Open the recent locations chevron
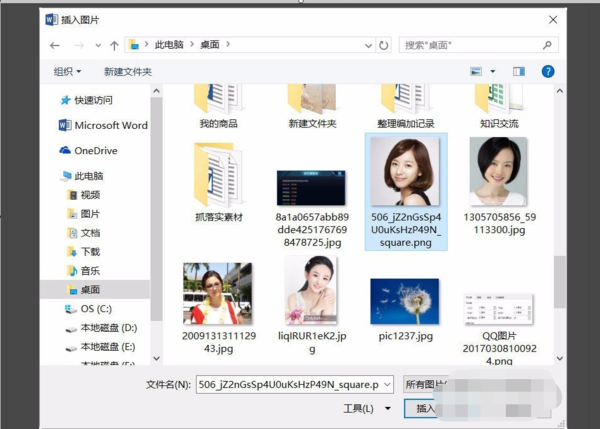The height and width of the screenshot is (429, 600). tap(98, 46)
